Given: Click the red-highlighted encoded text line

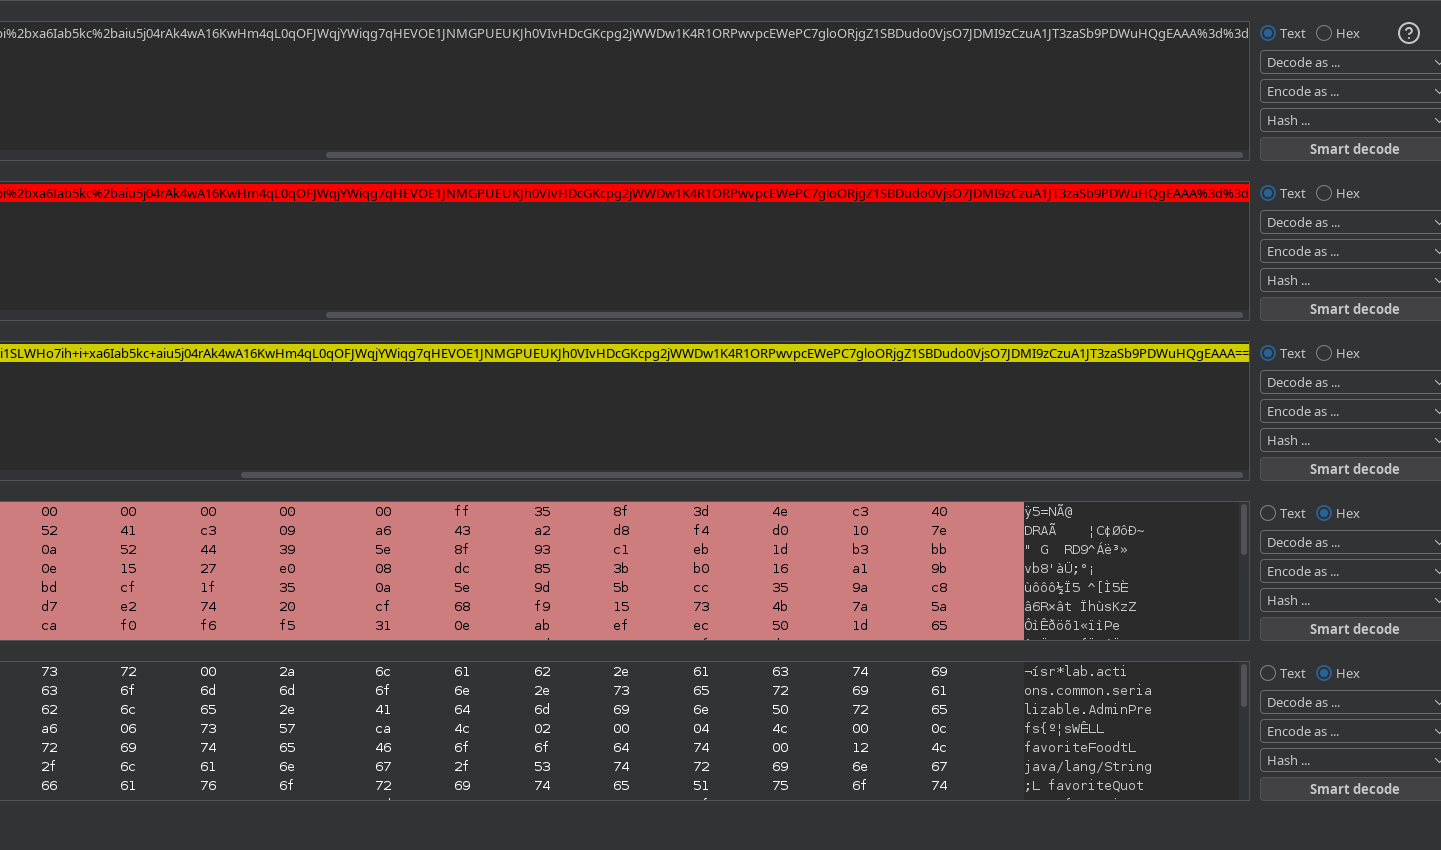Looking at the screenshot, I should click(x=624, y=193).
